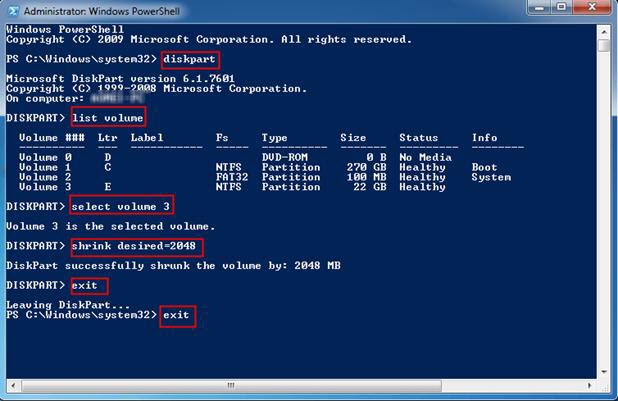Click the final exit command at PS prompt

tap(175, 315)
